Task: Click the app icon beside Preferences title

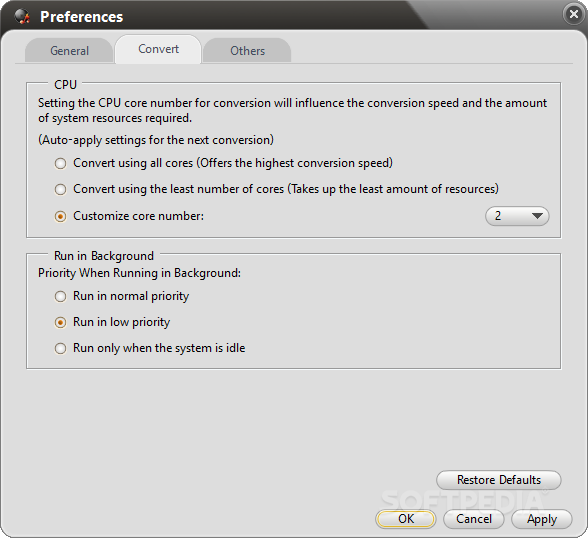Action: coord(22,16)
